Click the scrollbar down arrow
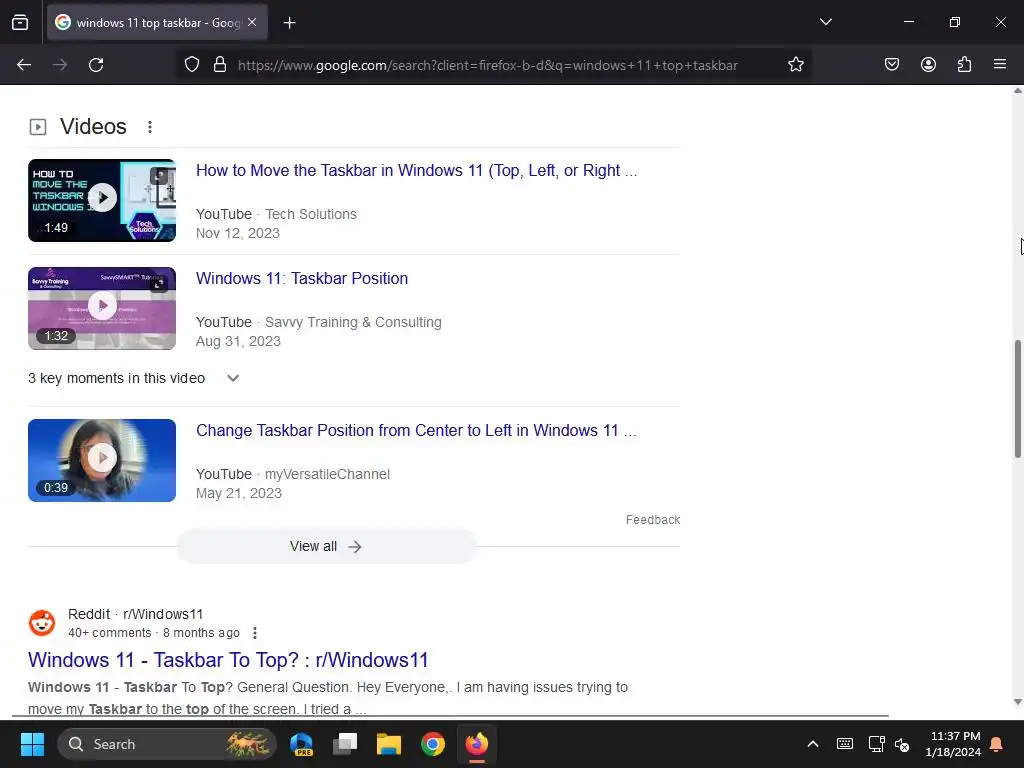 1017,702
